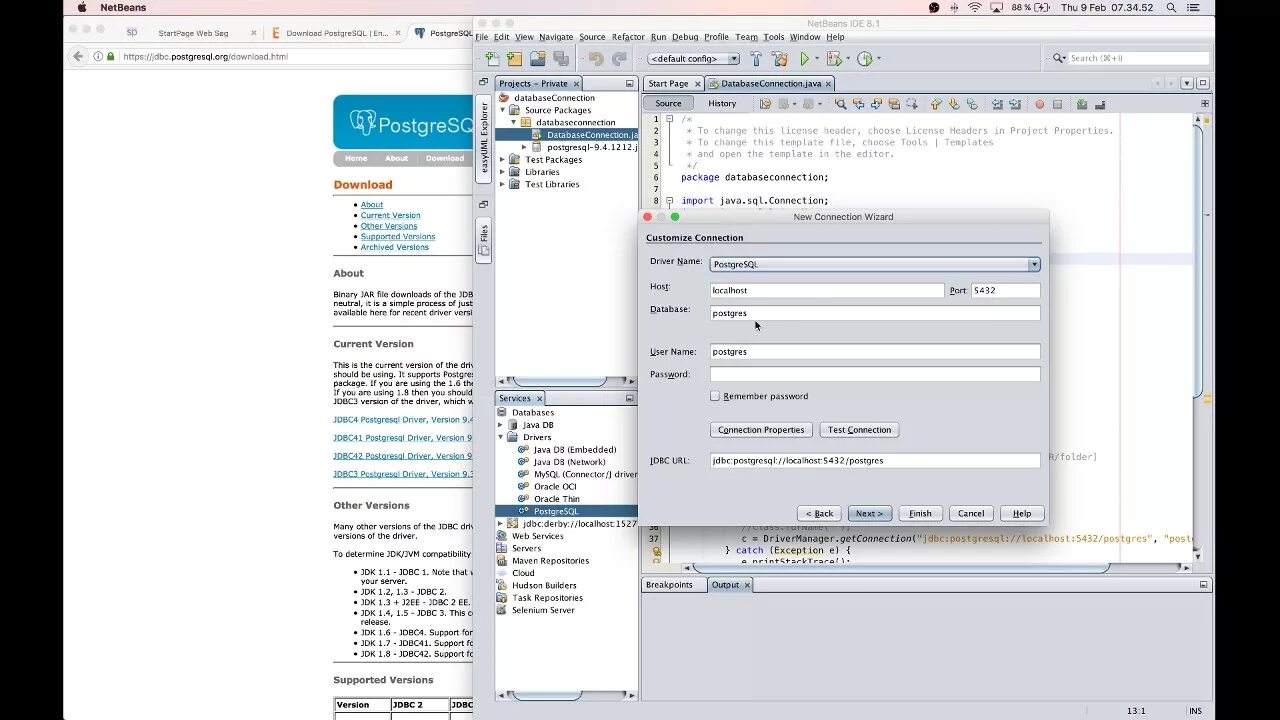Click the Cancel button in wizard
Viewport: 1280px width, 720px height.
(971, 513)
